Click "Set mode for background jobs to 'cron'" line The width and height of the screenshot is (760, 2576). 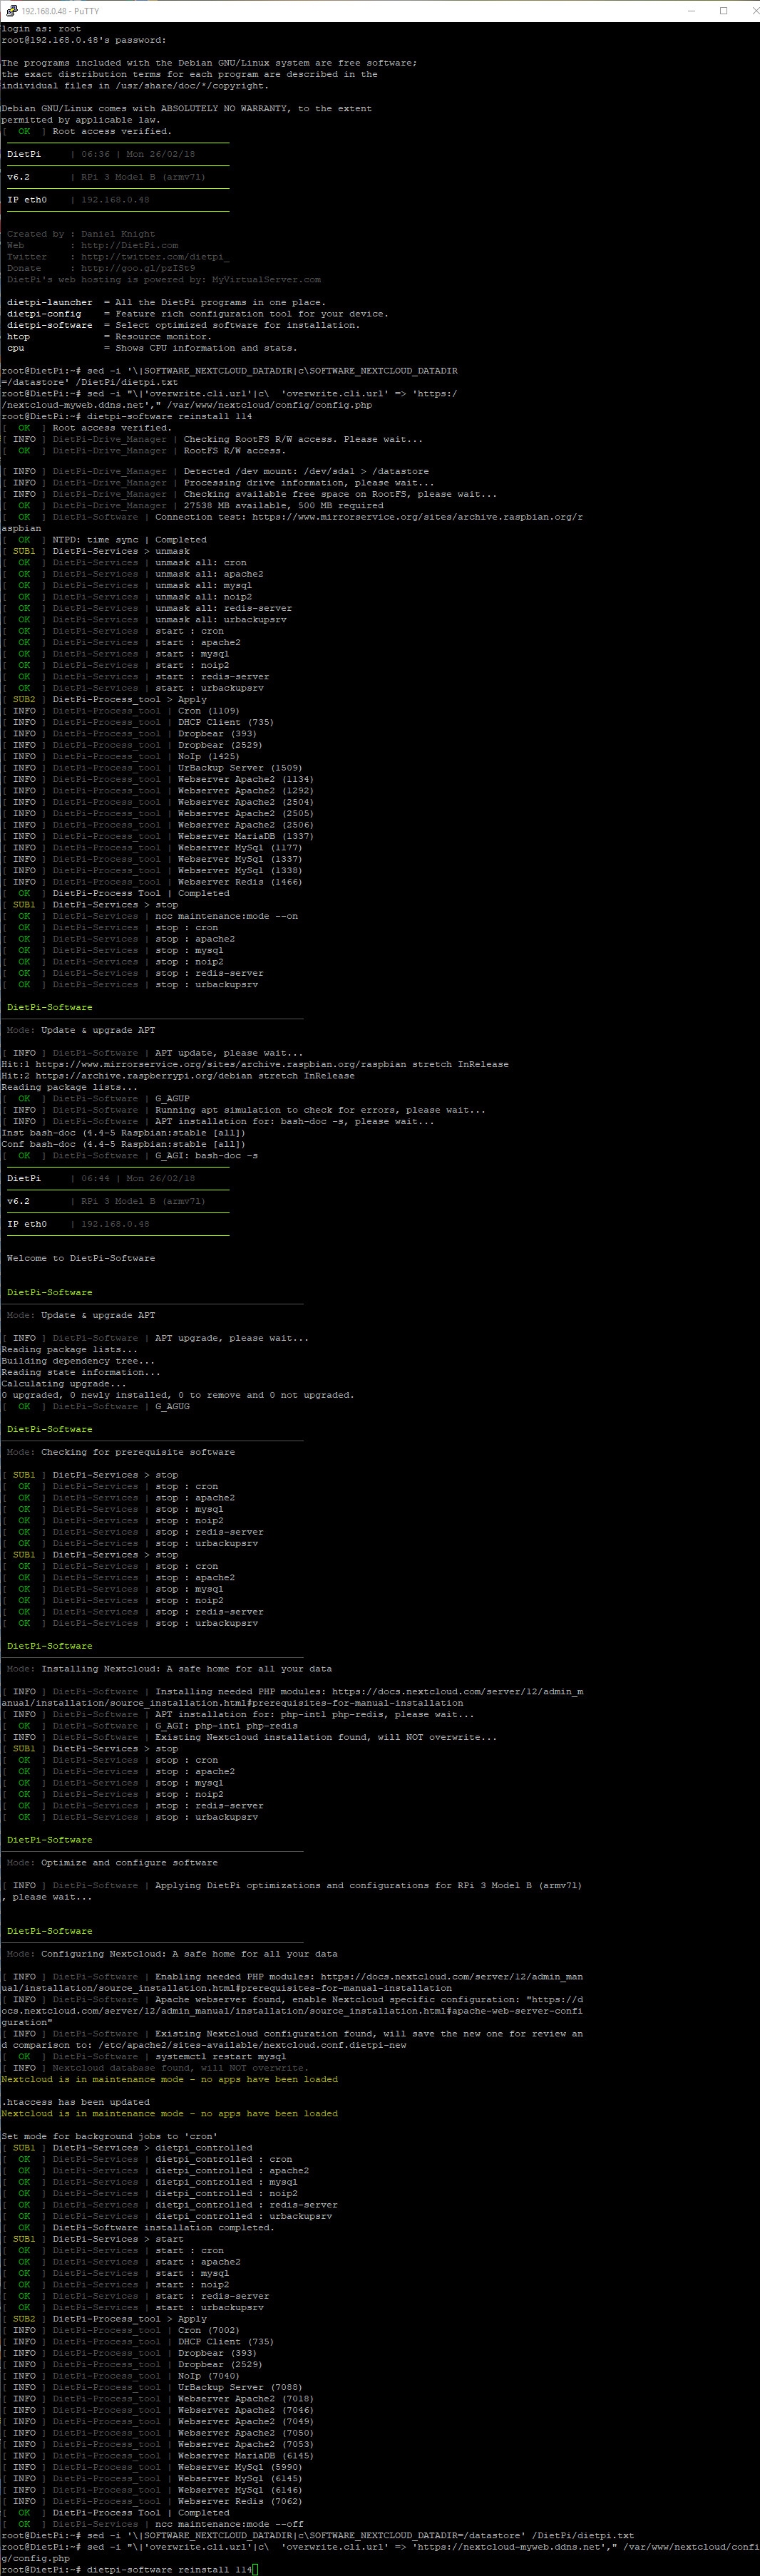click(110, 2136)
